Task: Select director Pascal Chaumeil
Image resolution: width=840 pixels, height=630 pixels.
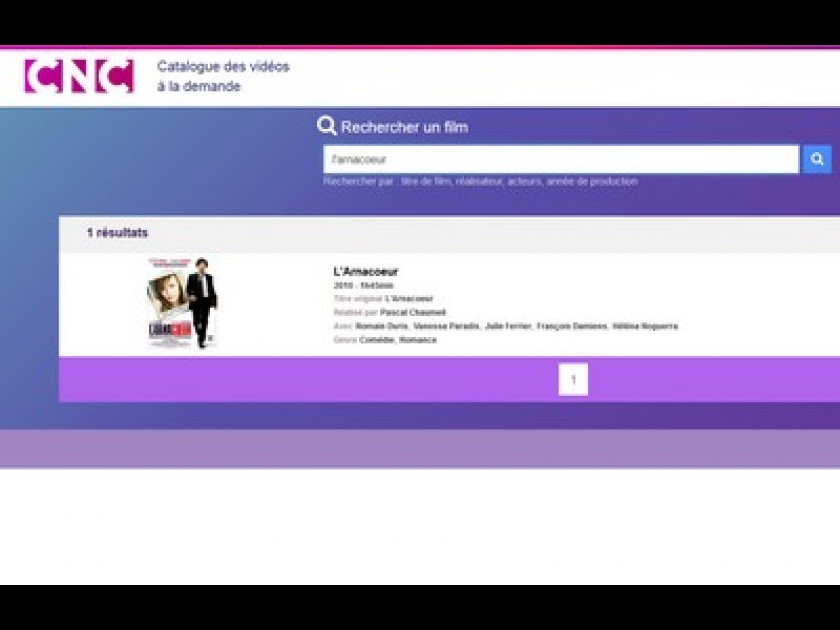Action: pos(412,312)
